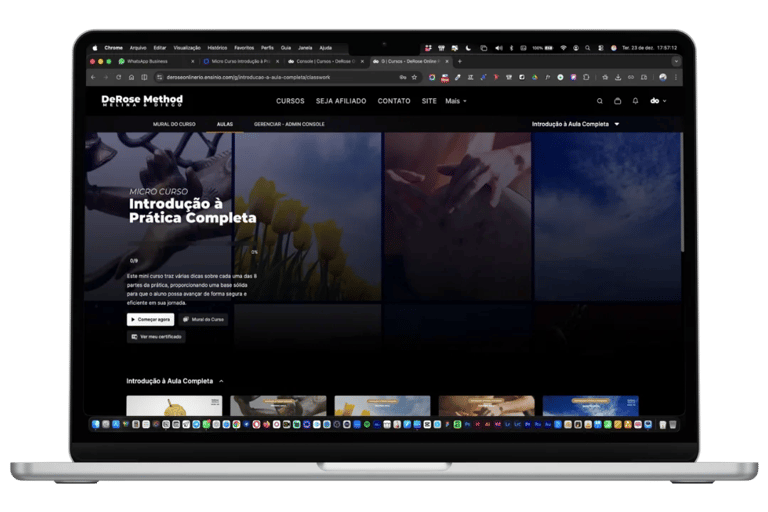Click the Ver meu certificado button
Viewport: 768px width, 512px height.
[x=156, y=337]
